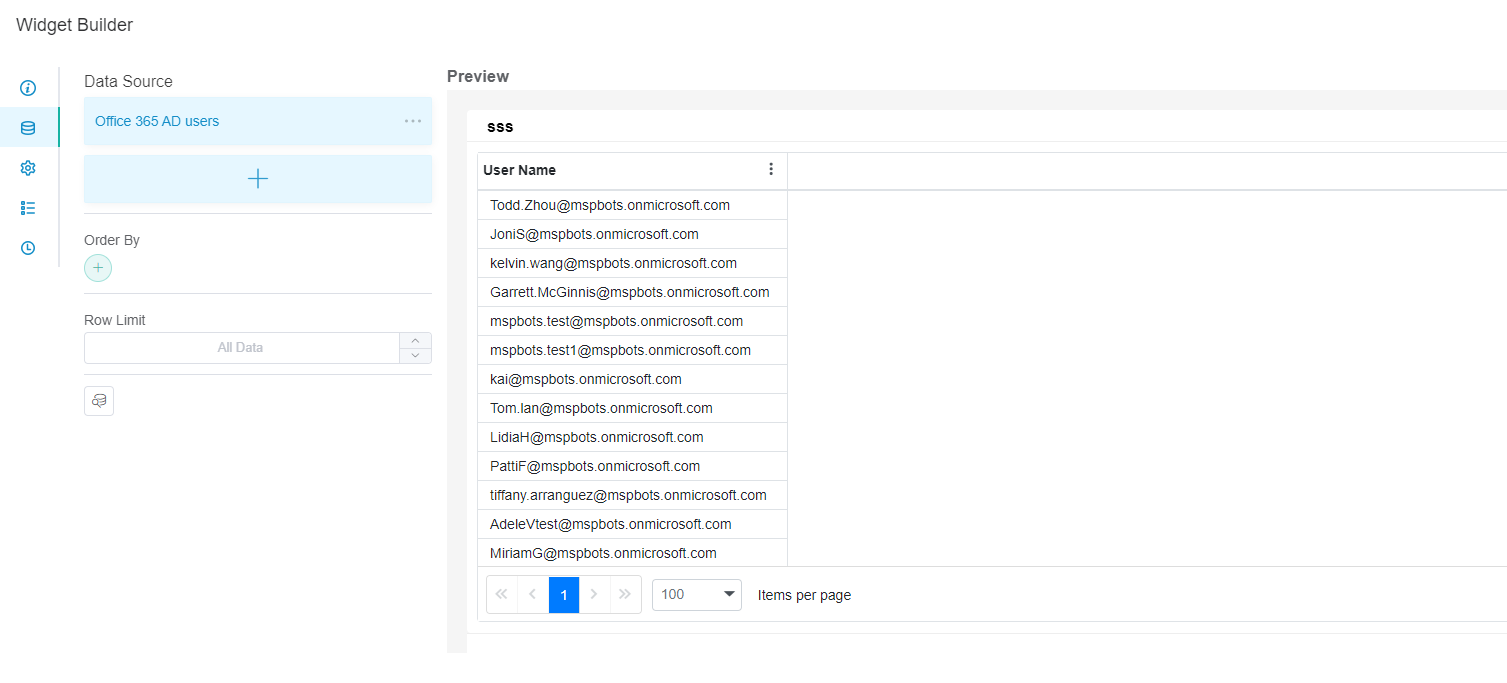Select the Office 365 AD users data source
The height and width of the screenshot is (683, 1507).
point(156,121)
